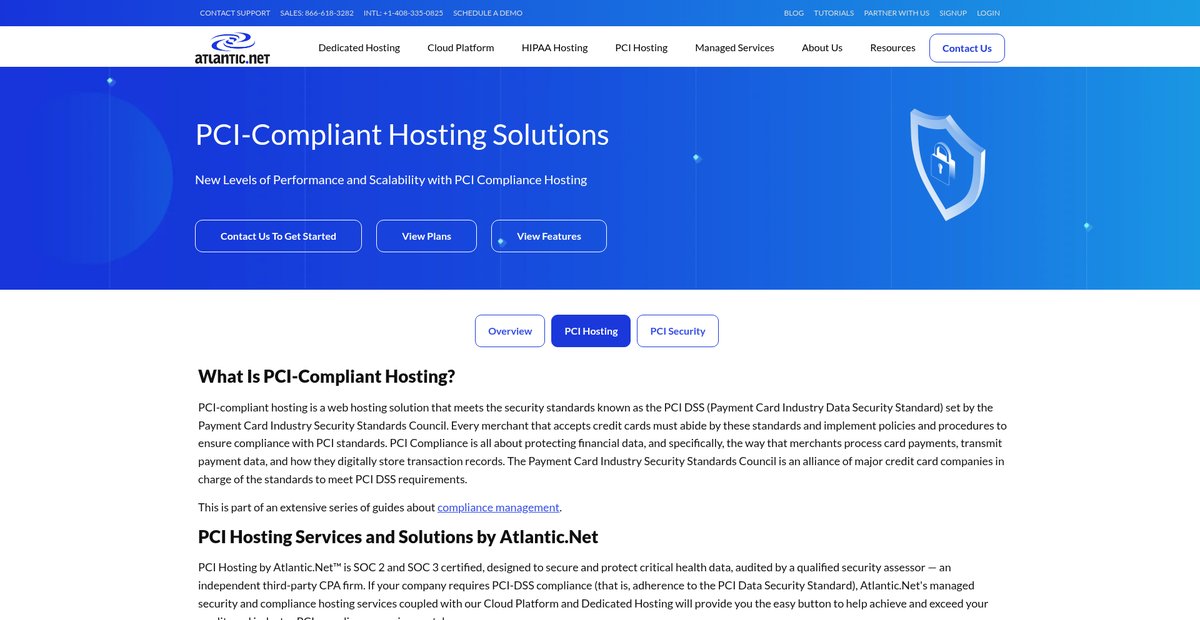
Task: Click the Atlantic.Net logo
Action: coord(232,47)
